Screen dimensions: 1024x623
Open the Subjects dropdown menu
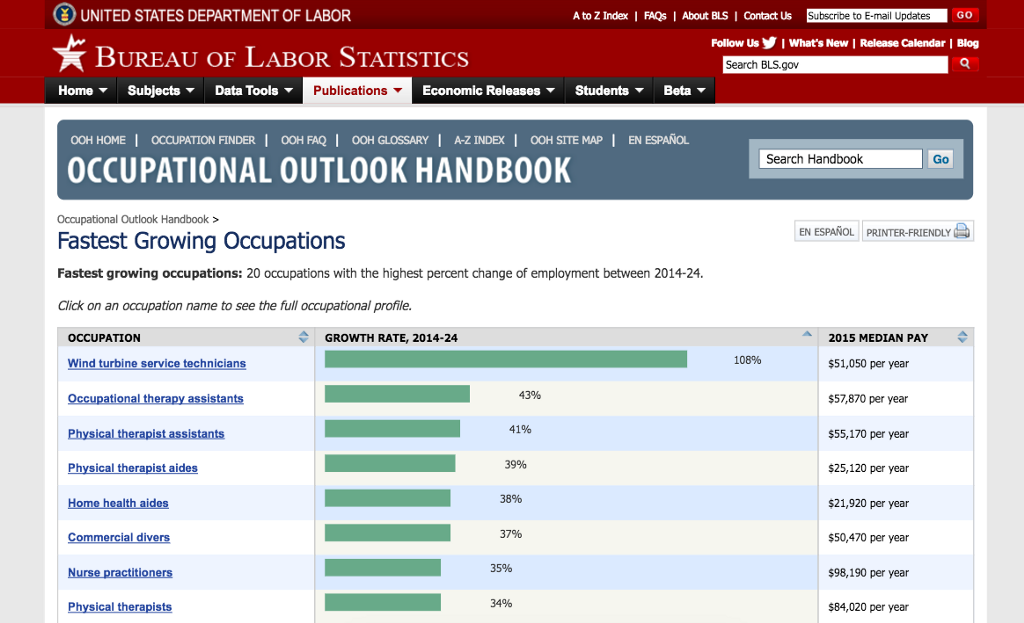tap(161, 91)
